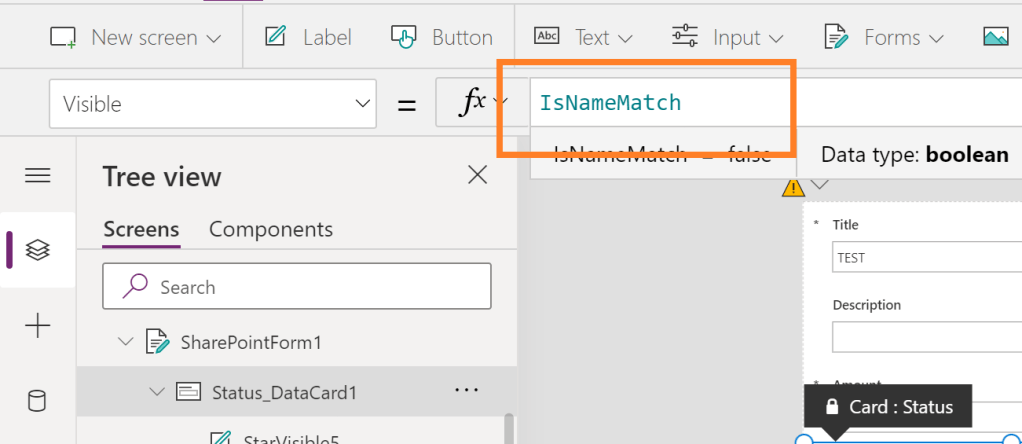Toggle the hamburger navigation menu
The image size is (1022, 444).
(38, 176)
